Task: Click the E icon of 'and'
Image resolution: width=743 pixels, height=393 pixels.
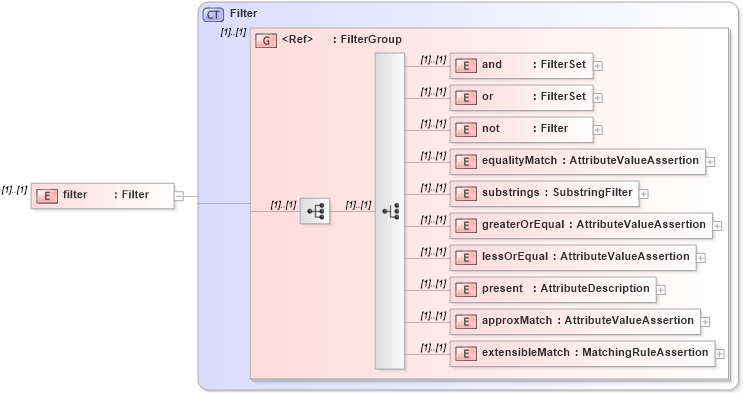Action: click(466, 66)
